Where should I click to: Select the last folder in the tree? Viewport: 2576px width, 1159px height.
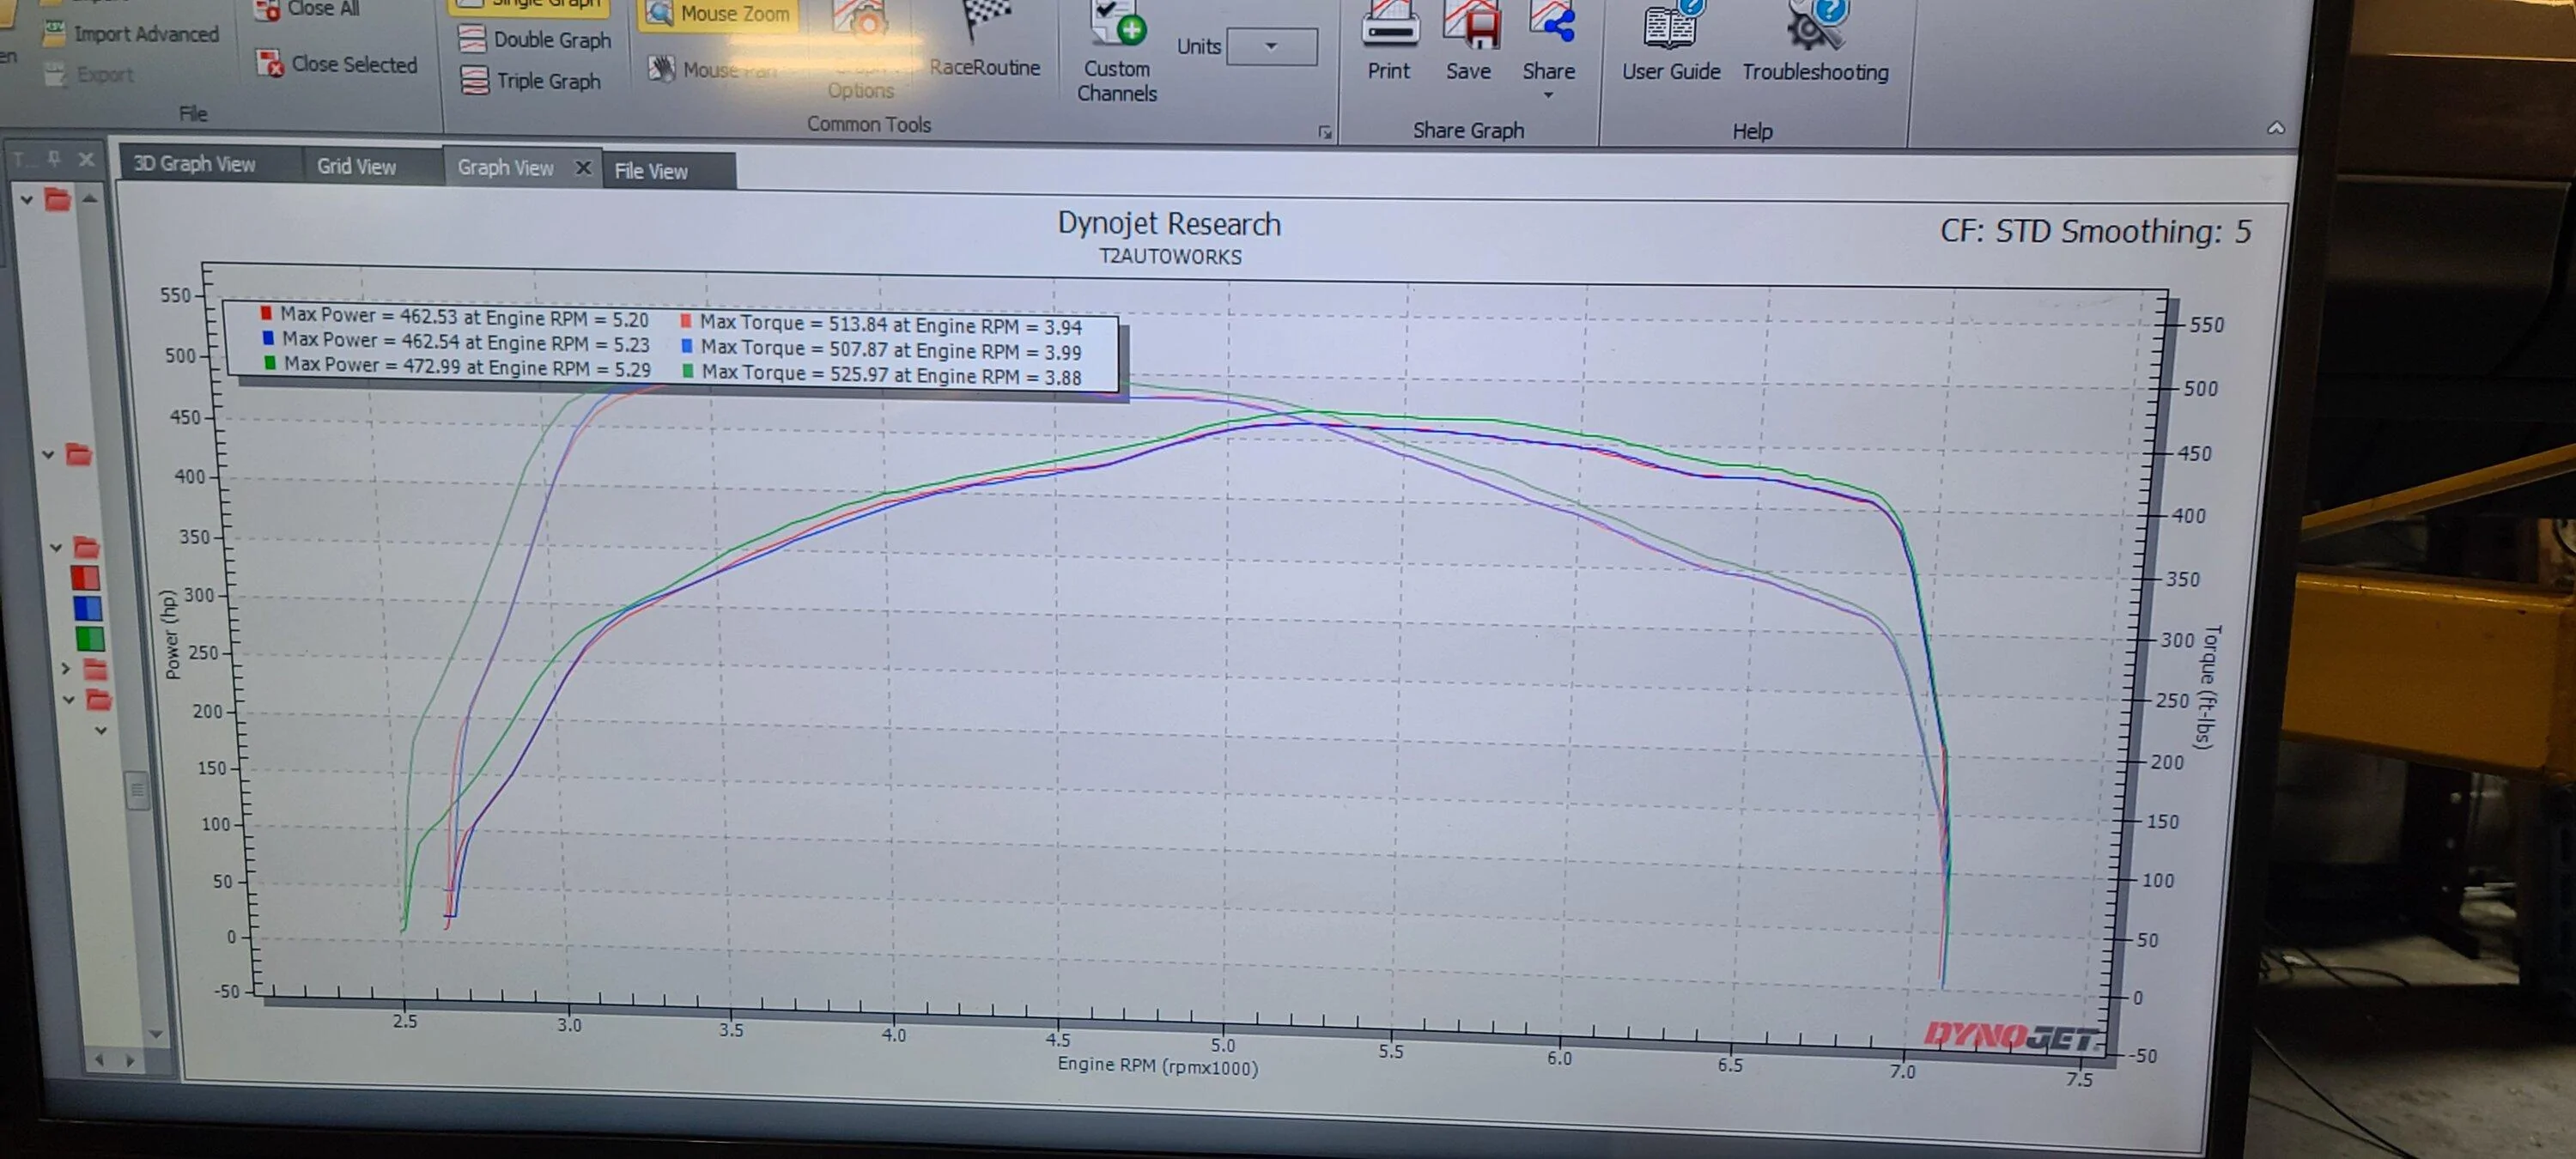coord(98,699)
